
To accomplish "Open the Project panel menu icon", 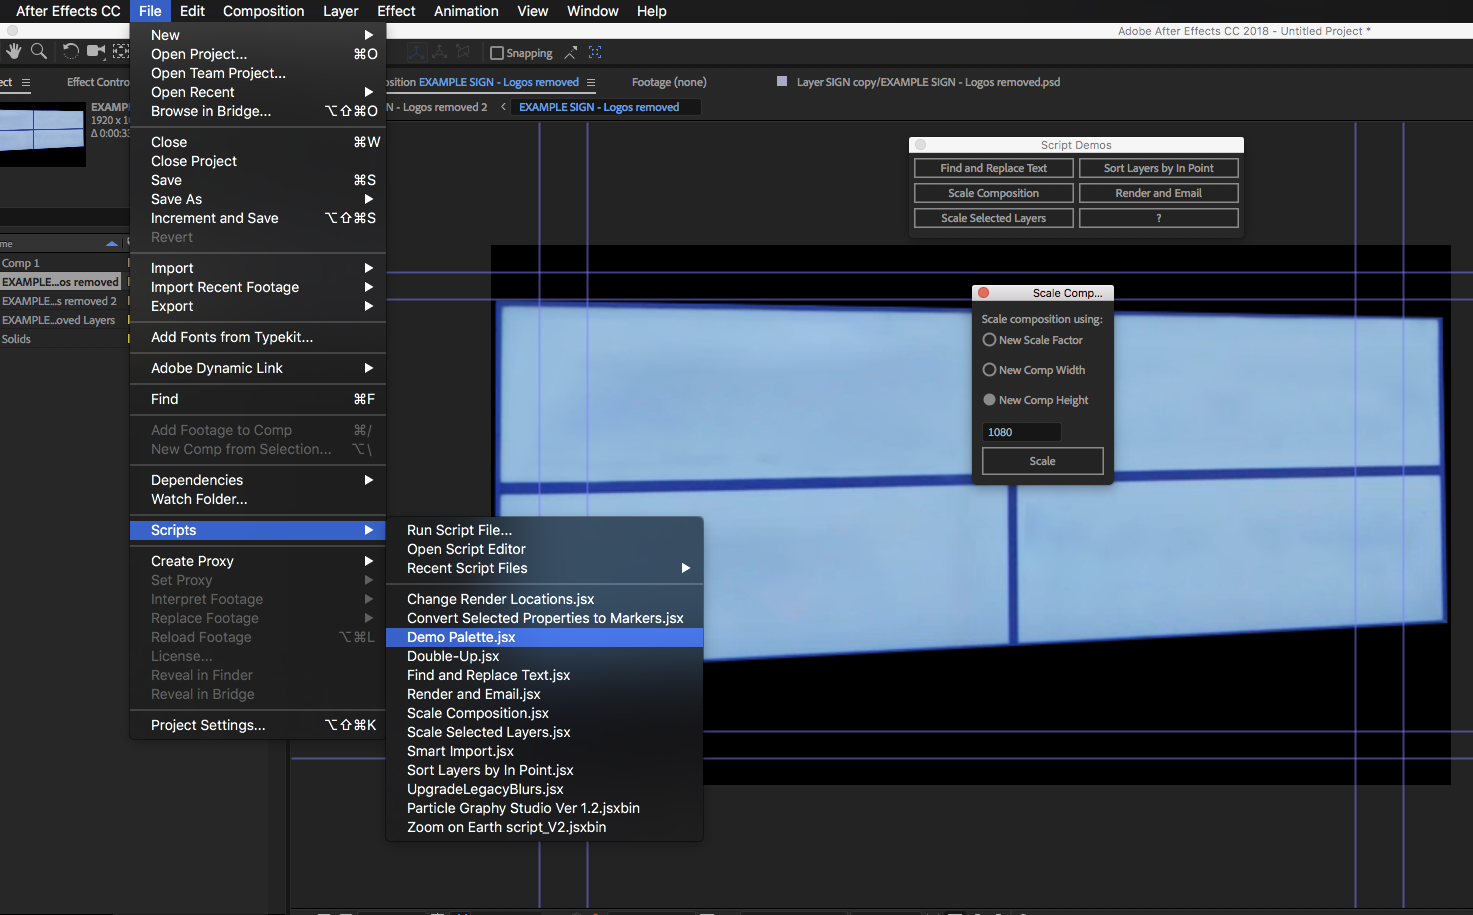I will point(26,83).
